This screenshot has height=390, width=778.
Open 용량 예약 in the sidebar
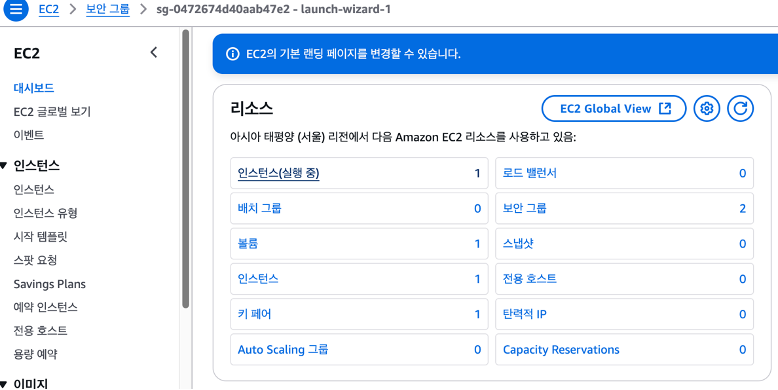[x=35, y=354]
